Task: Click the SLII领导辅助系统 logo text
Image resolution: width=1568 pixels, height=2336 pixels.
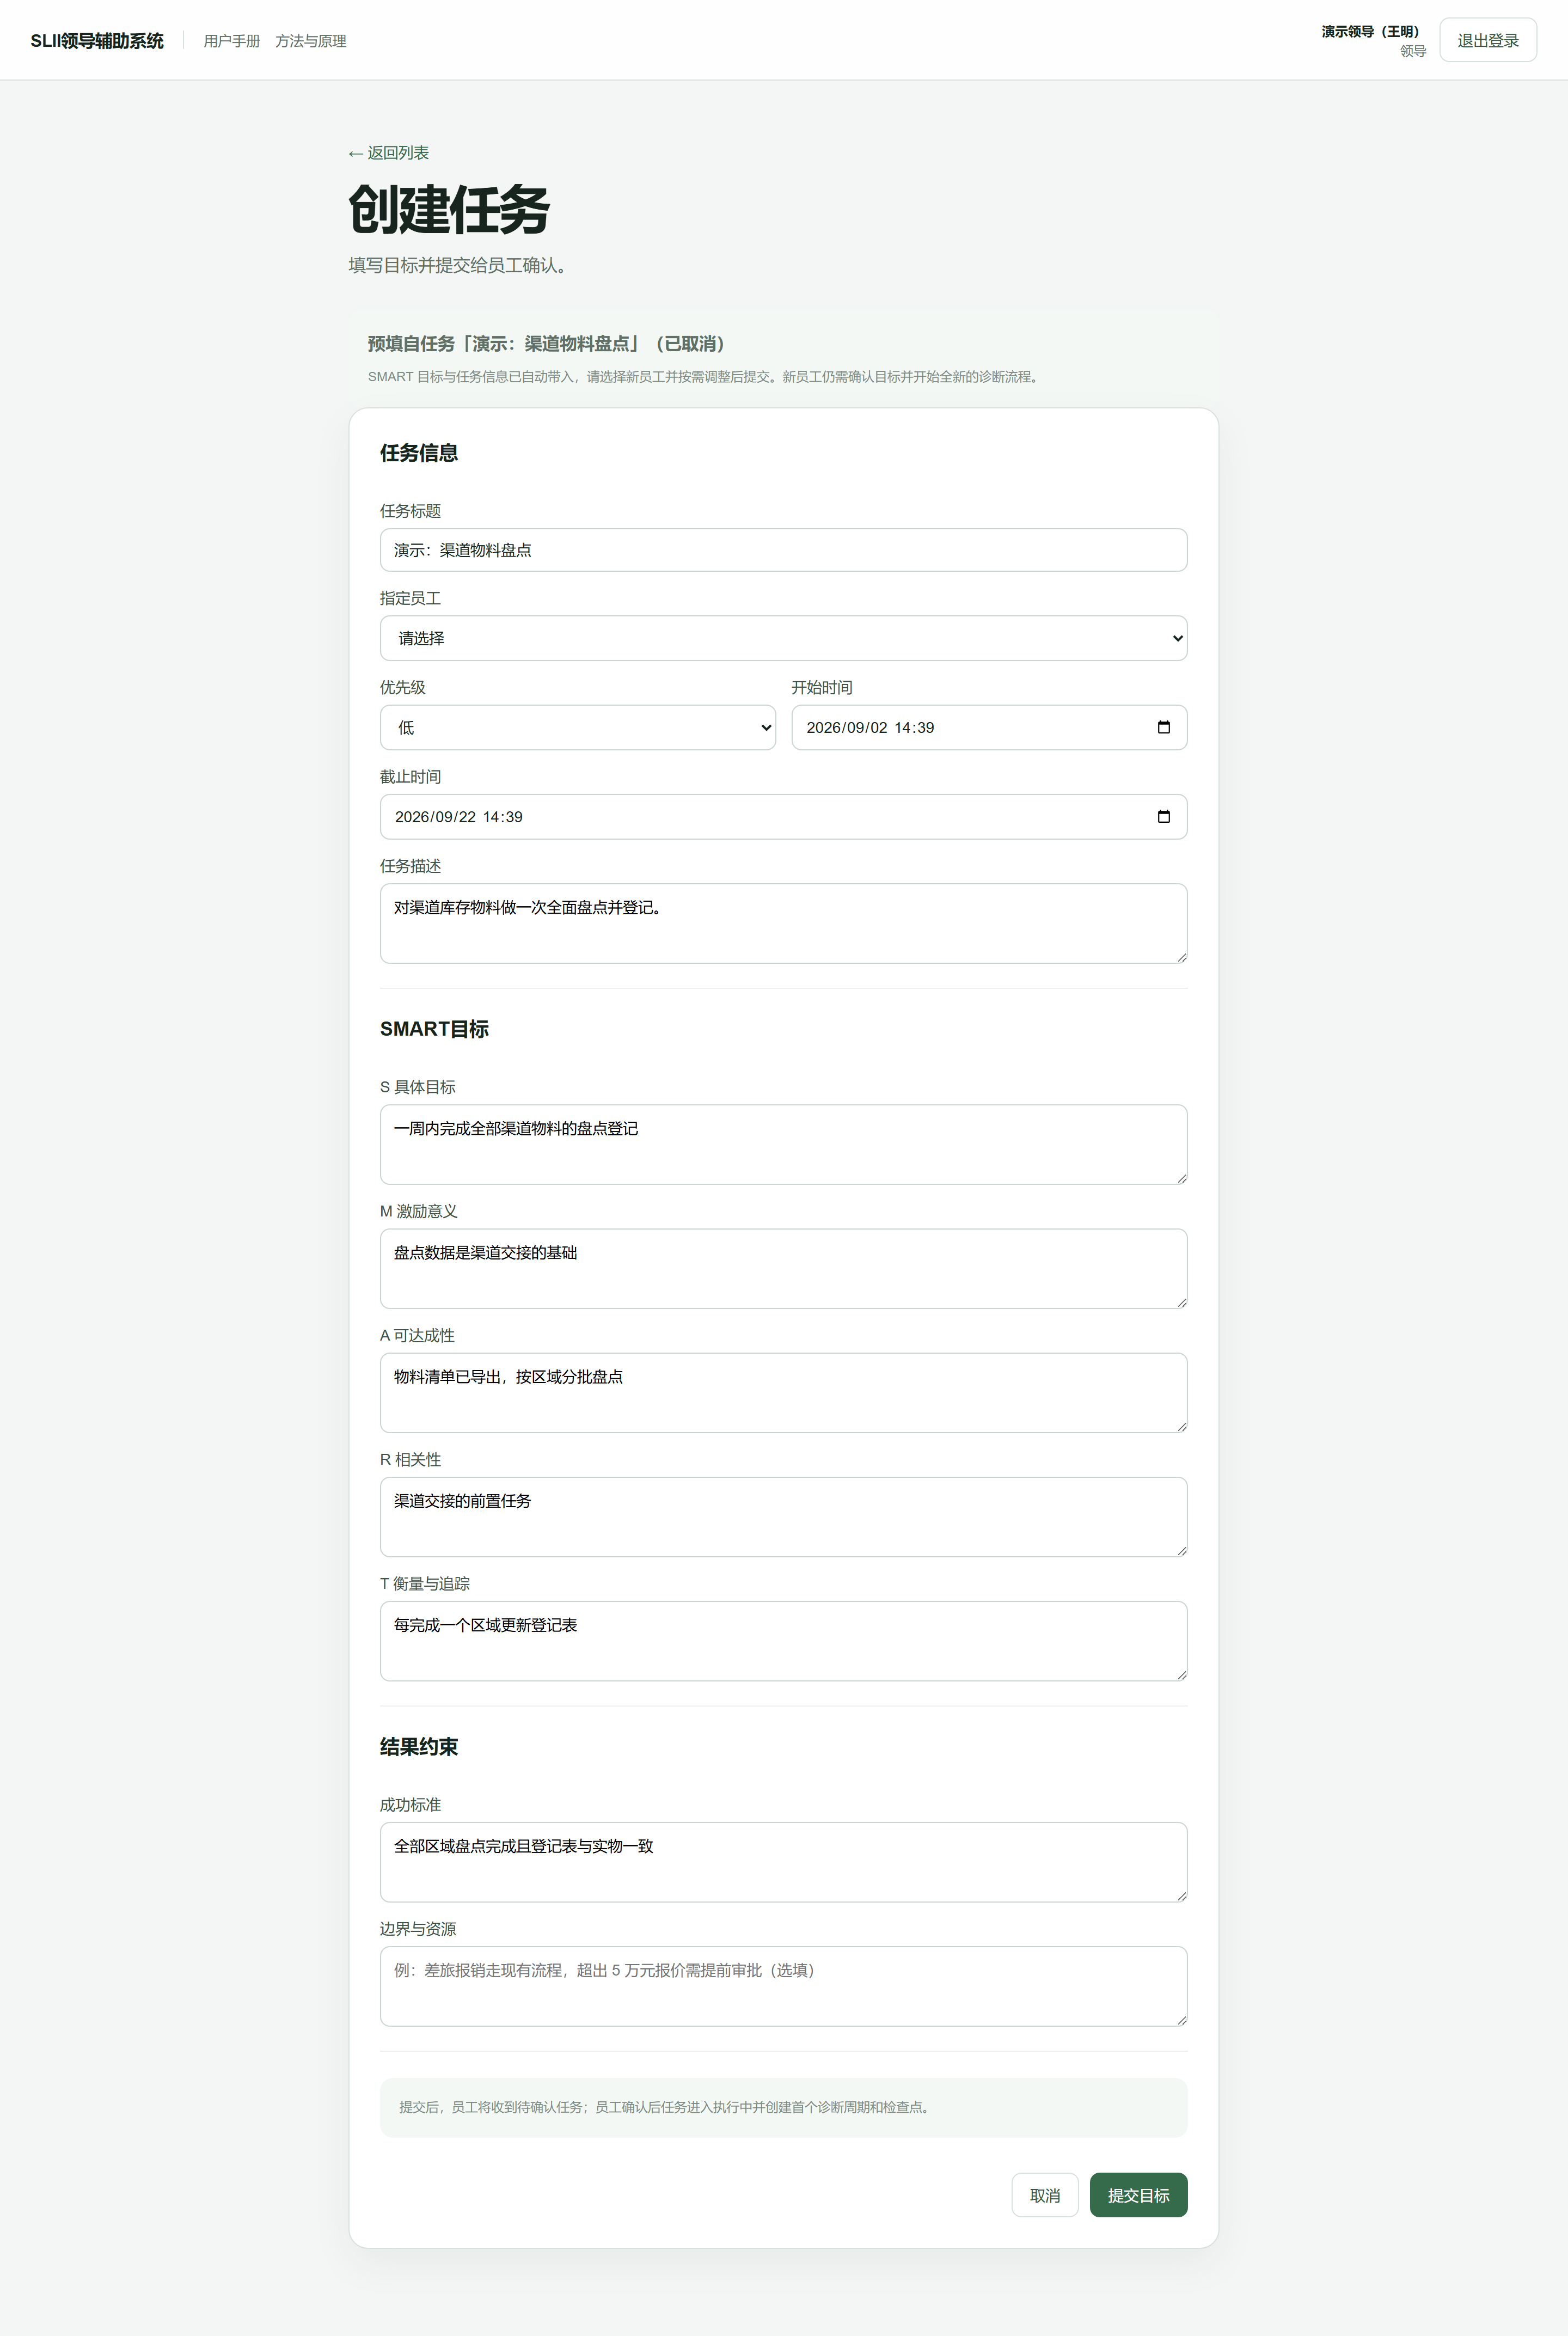Action: pyautogui.click(x=97, y=41)
